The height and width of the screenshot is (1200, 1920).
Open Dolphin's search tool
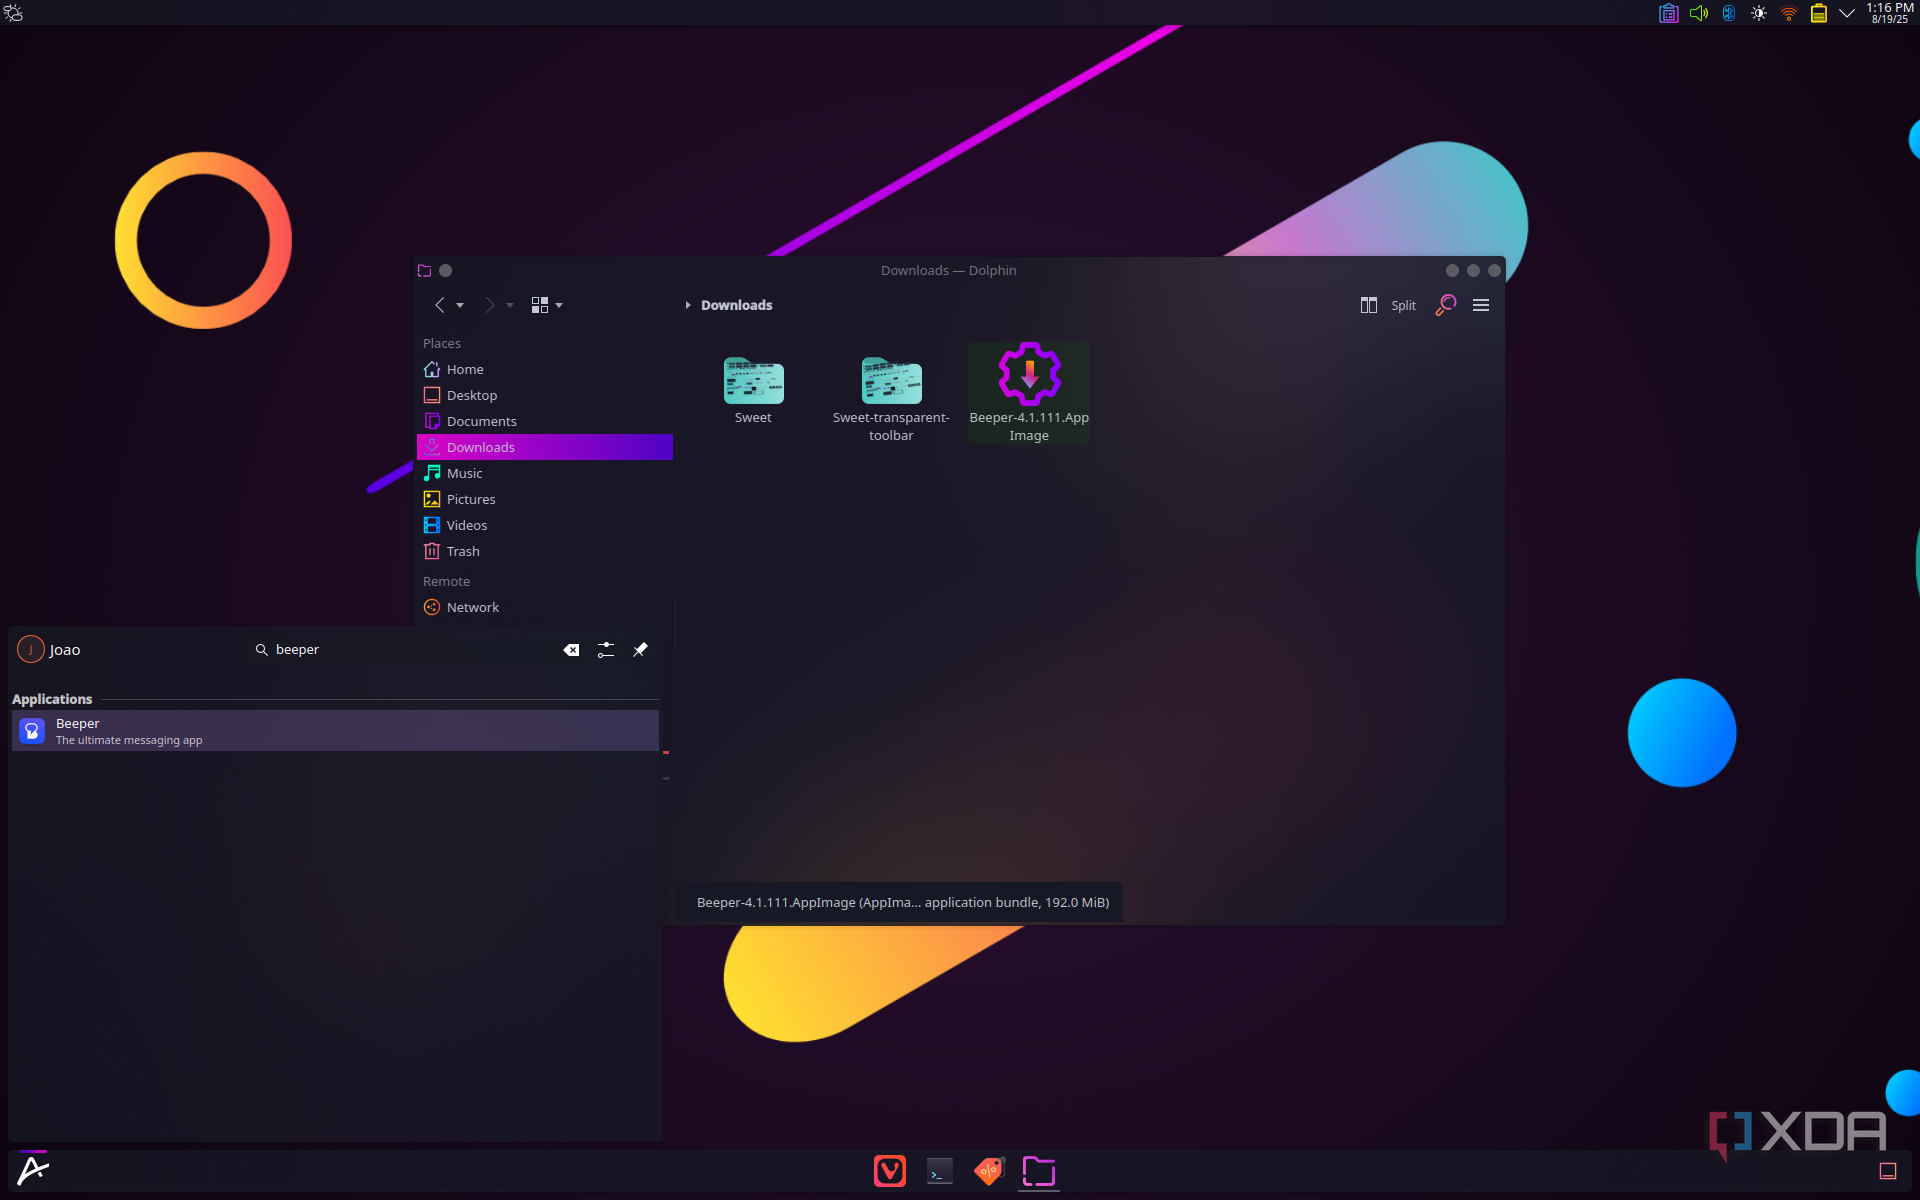(1445, 305)
